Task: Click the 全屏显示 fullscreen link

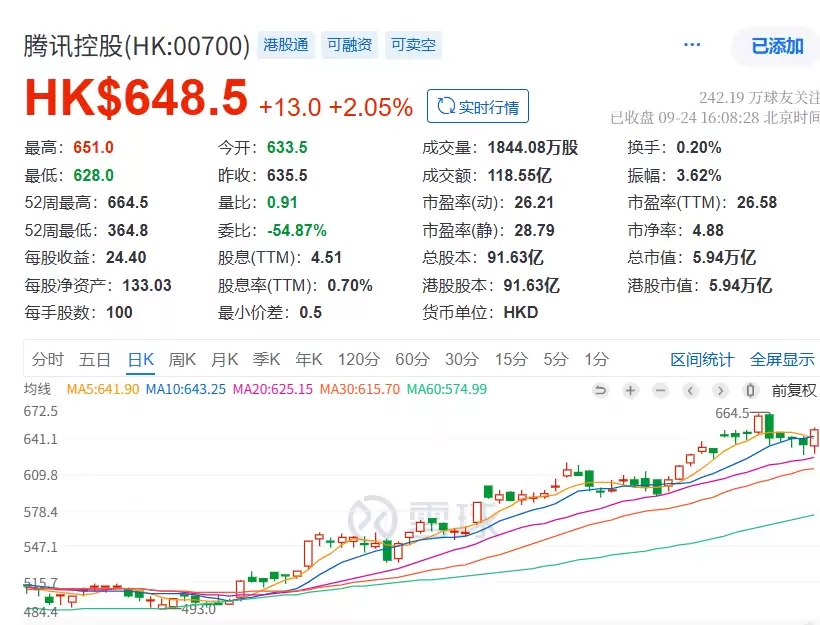Action: [x=783, y=359]
